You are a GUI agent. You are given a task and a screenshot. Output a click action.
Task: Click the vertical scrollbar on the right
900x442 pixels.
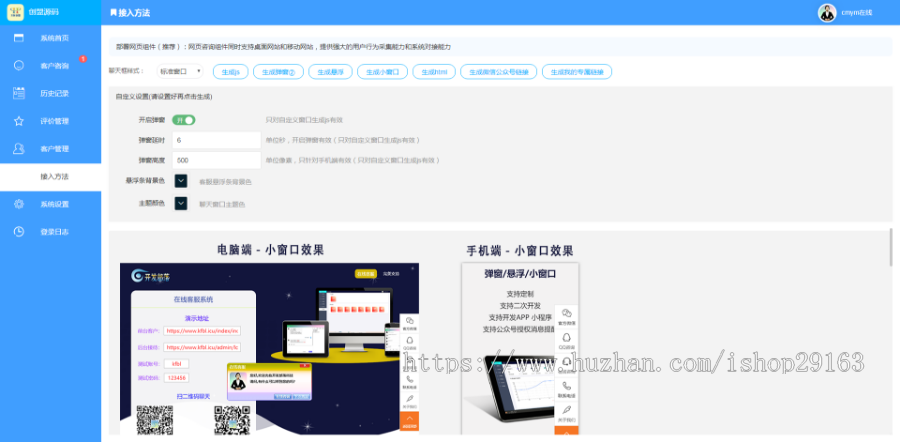coord(890,247)
